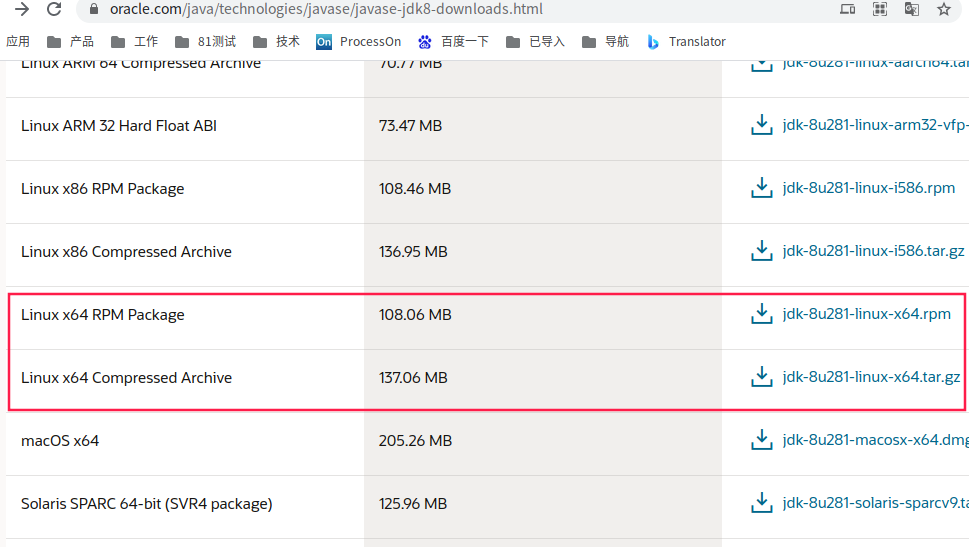Click download icon for linux-i586.tar.gz
The height and width of the screenshot is (547, 969).
coord(761,251)
